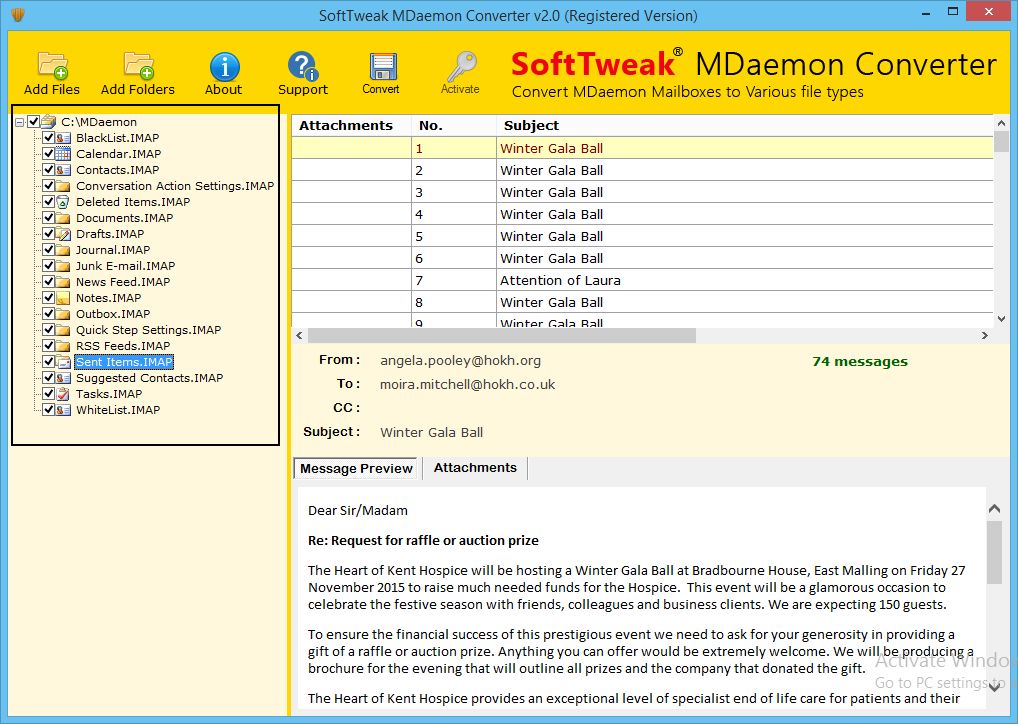
Task: Maximize the SoftTweak MDaemon Converter window
Action: pos(952,12)
